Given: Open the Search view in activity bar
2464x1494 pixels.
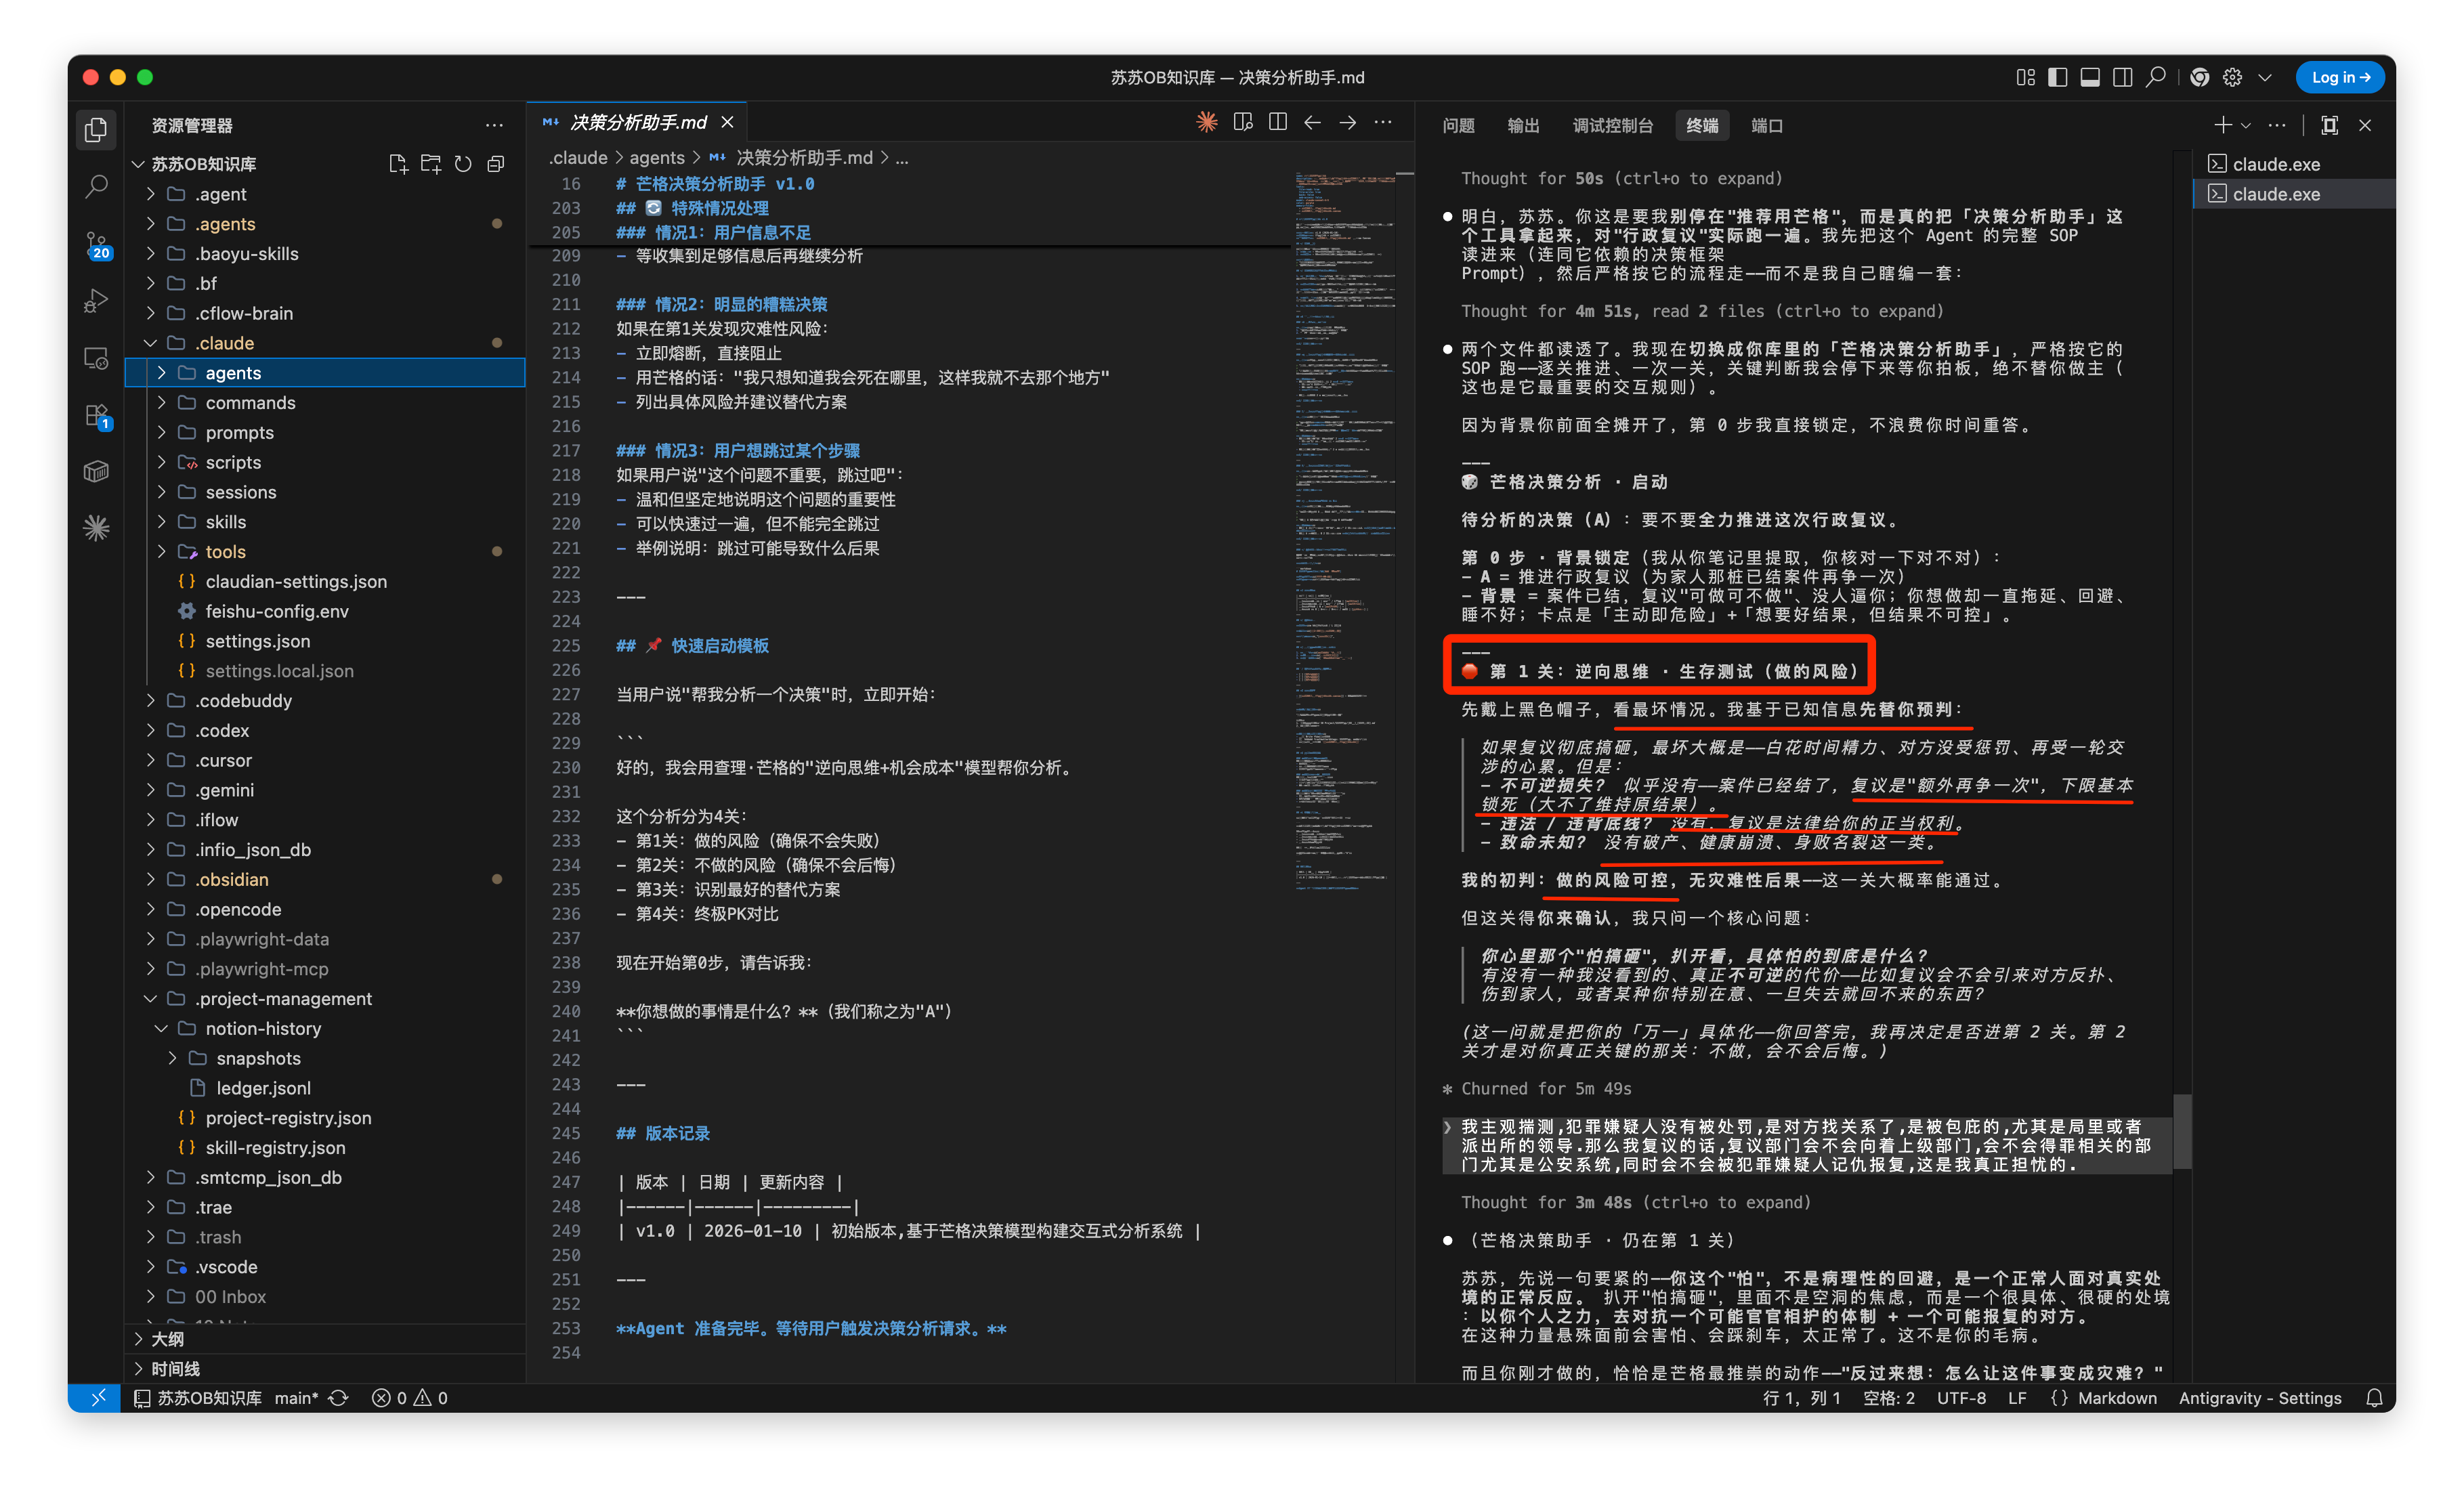Looking at the screenshot, I should [96, 186].
